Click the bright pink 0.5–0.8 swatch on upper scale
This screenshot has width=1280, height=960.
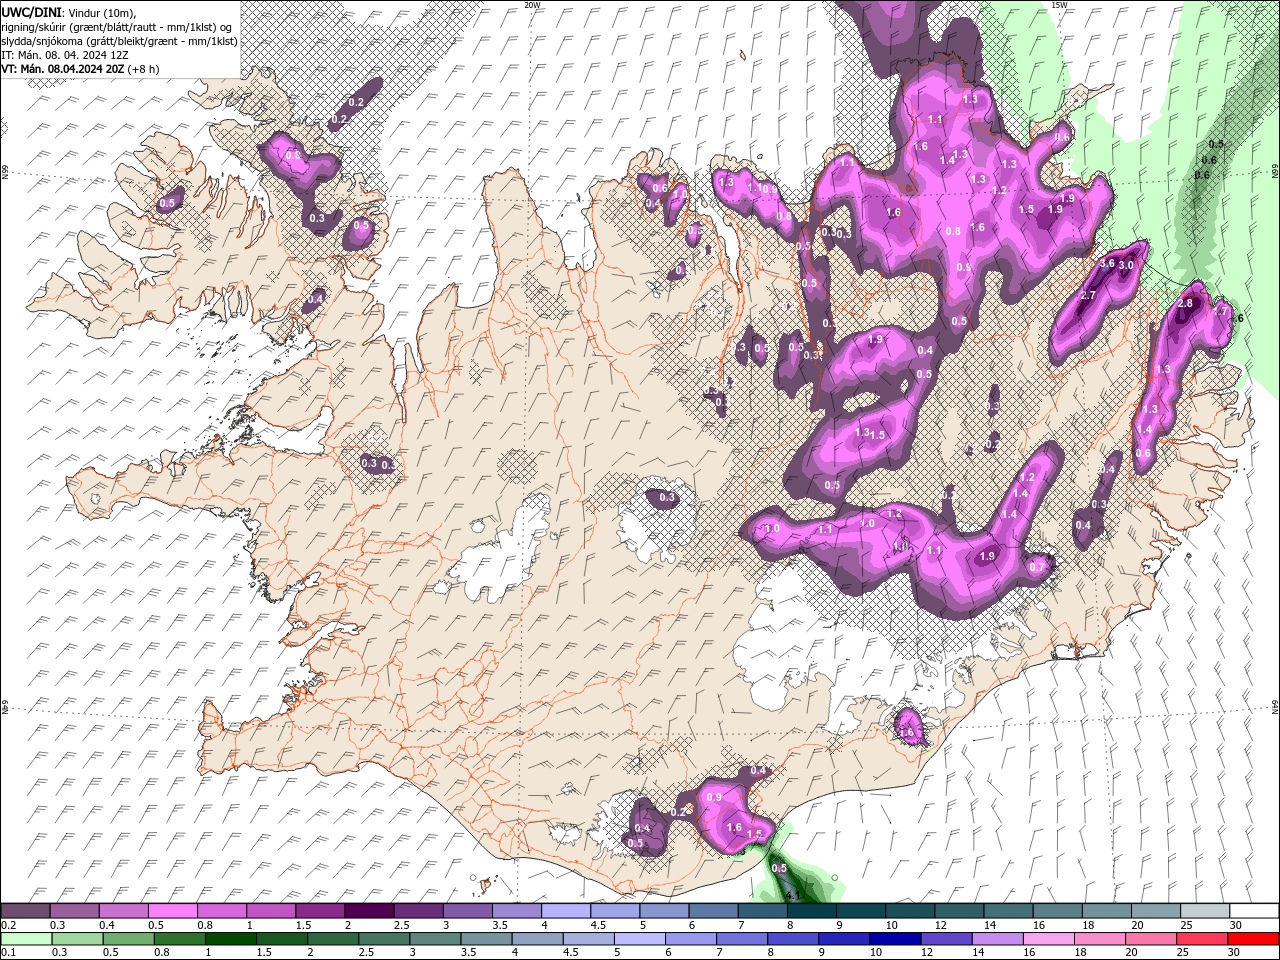172,911
